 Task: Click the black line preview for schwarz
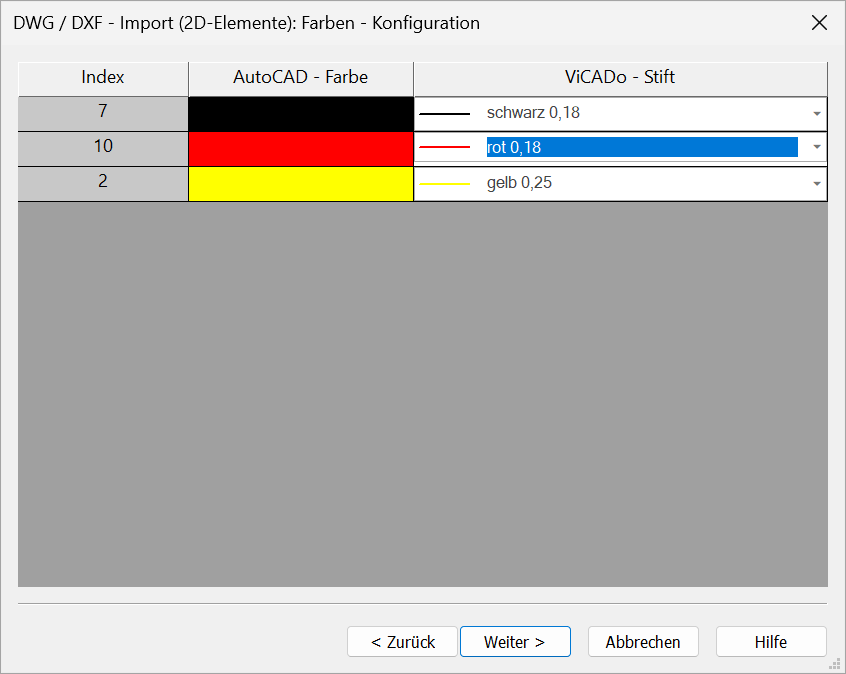445,114
